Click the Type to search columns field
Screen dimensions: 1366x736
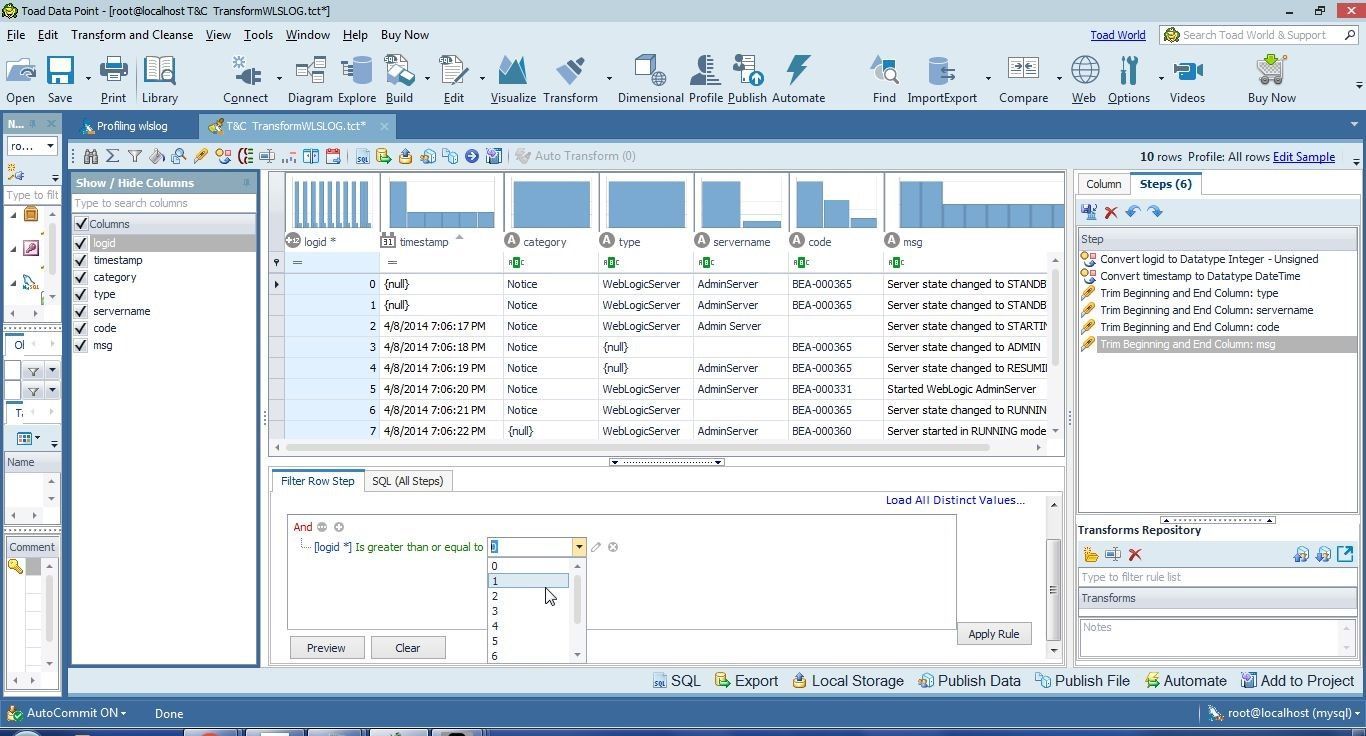point(163,203)
